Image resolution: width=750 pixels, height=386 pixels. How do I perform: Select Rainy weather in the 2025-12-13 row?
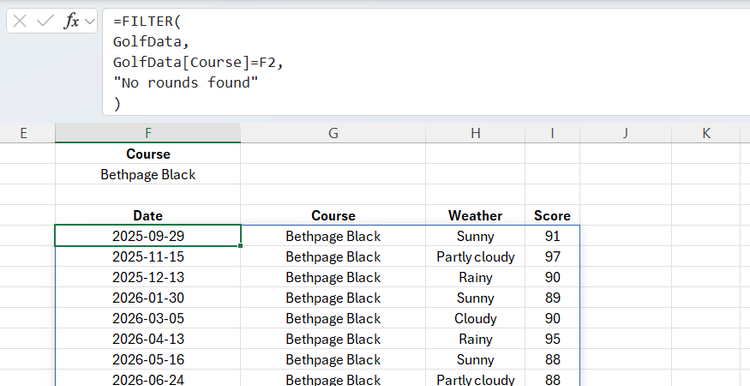[475, 277]
